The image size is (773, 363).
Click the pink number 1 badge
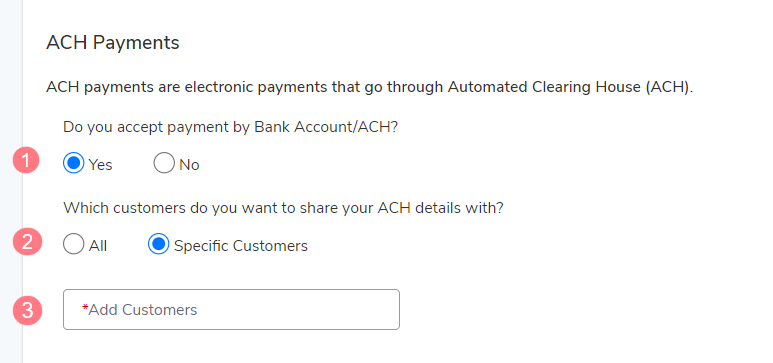(x=26, y=160)
